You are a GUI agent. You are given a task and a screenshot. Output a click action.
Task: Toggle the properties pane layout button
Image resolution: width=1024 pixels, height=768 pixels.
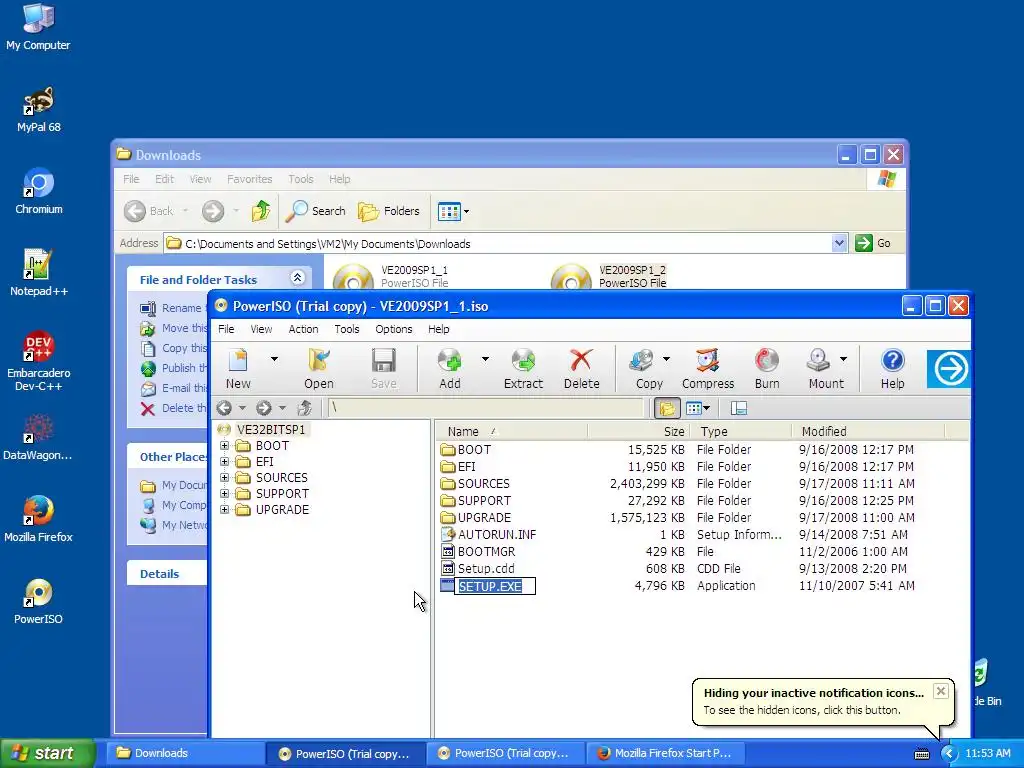(x=739, y=408)
